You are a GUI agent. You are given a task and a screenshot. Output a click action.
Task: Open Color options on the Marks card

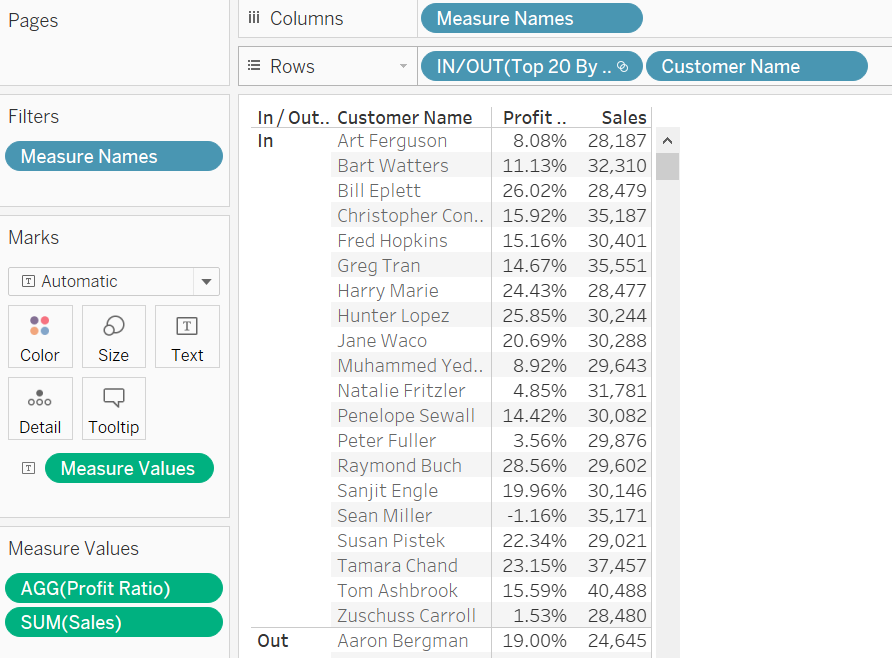(40, 337)
